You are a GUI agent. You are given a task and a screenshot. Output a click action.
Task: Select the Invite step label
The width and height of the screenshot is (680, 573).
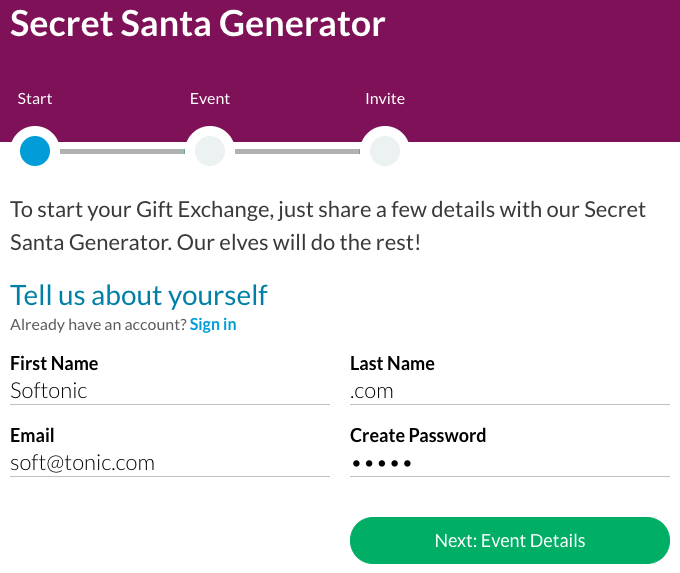point(385,99)
